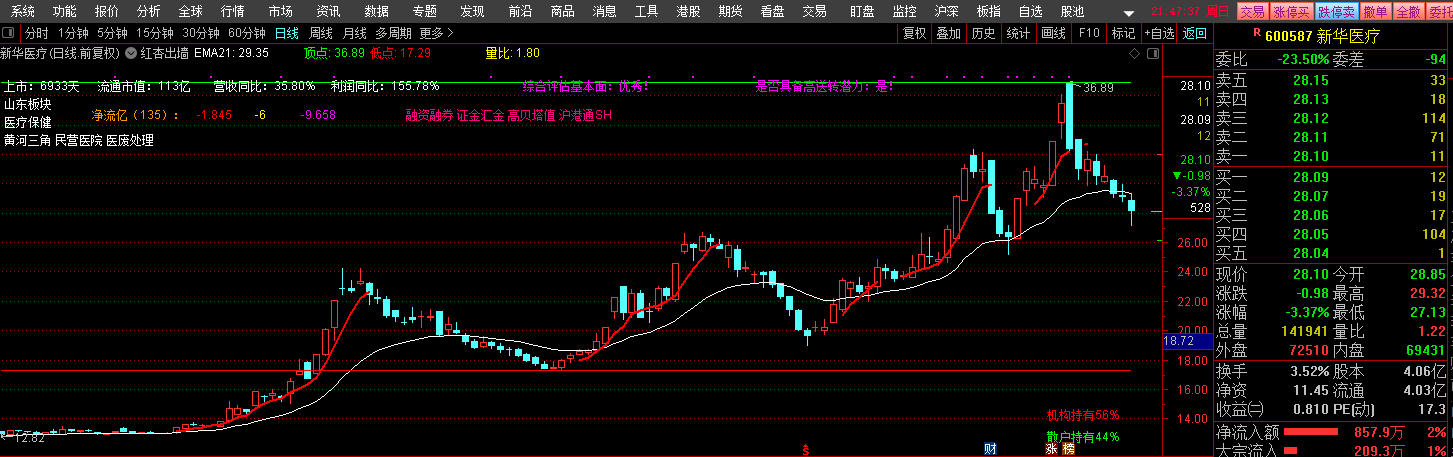Viewport: 1453px width, 457px height.
Task: Open the 分析 menu
Action: [148, 12]
